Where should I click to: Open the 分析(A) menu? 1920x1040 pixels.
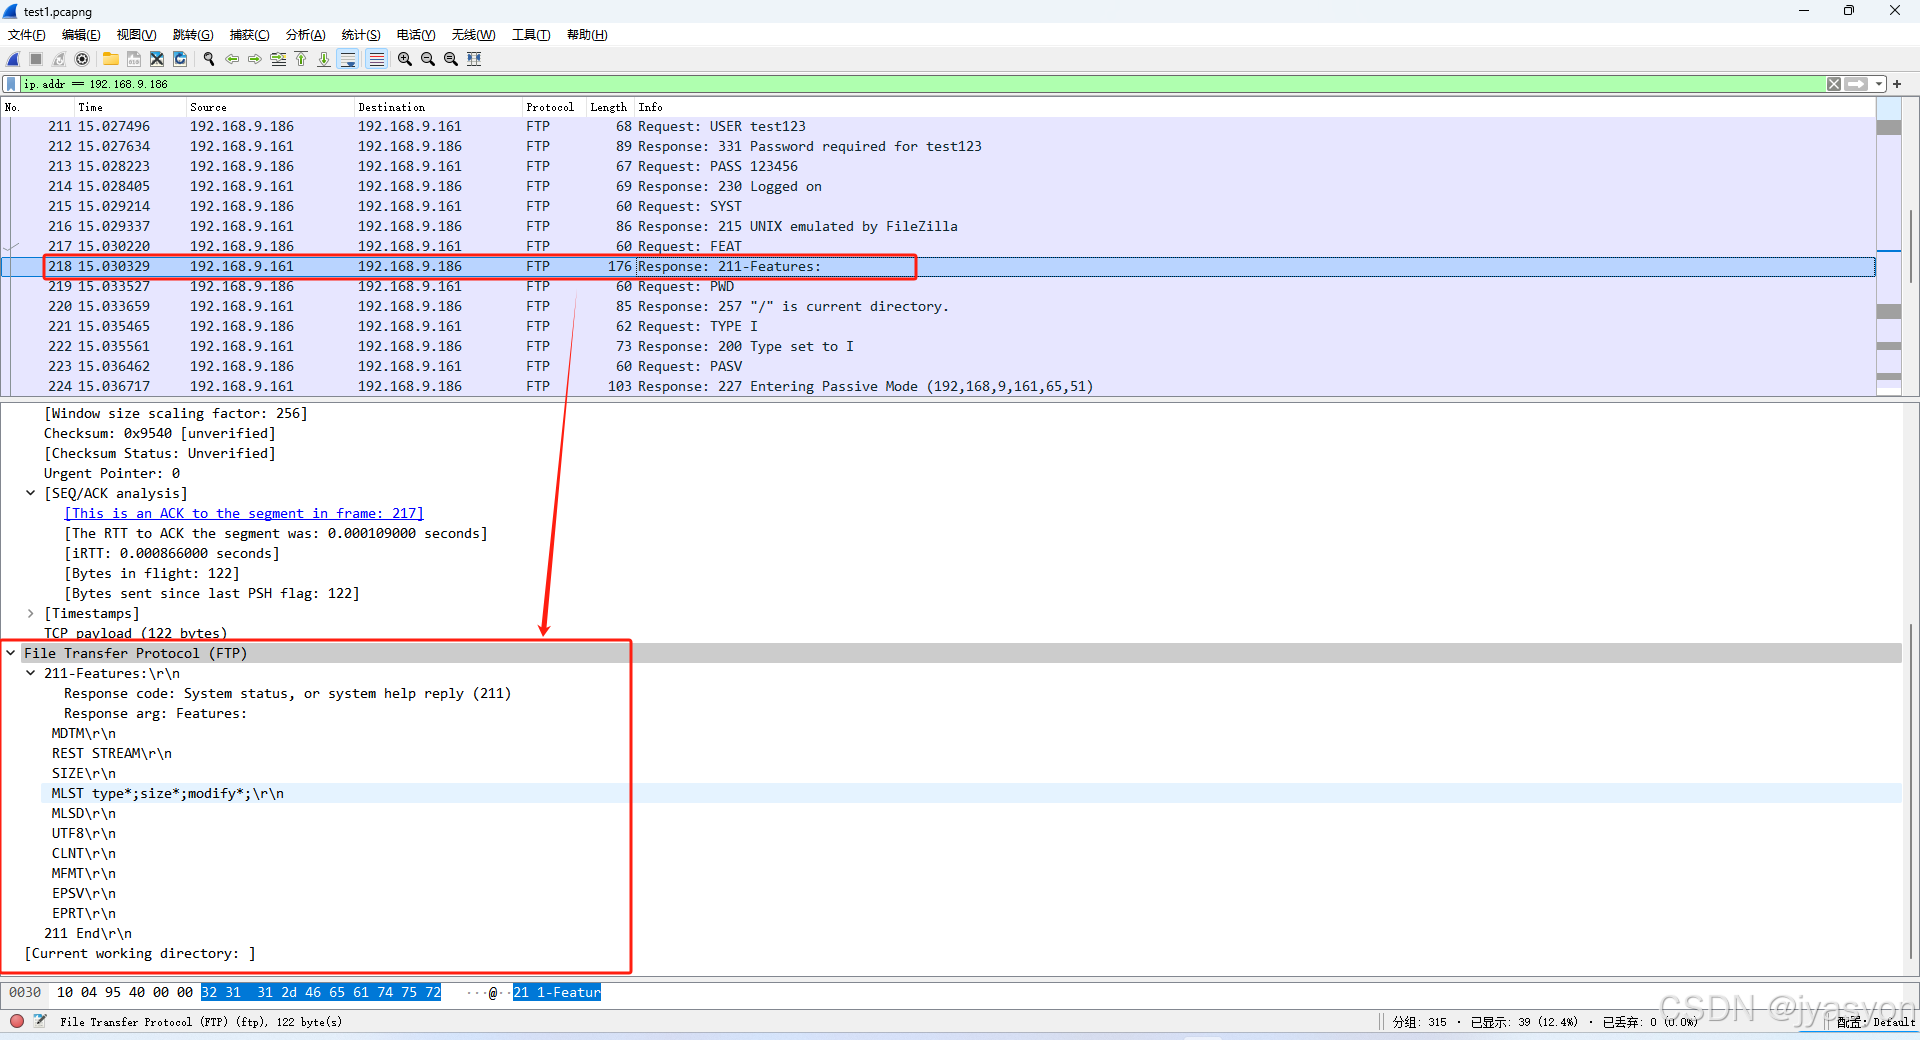pos(305,34)
